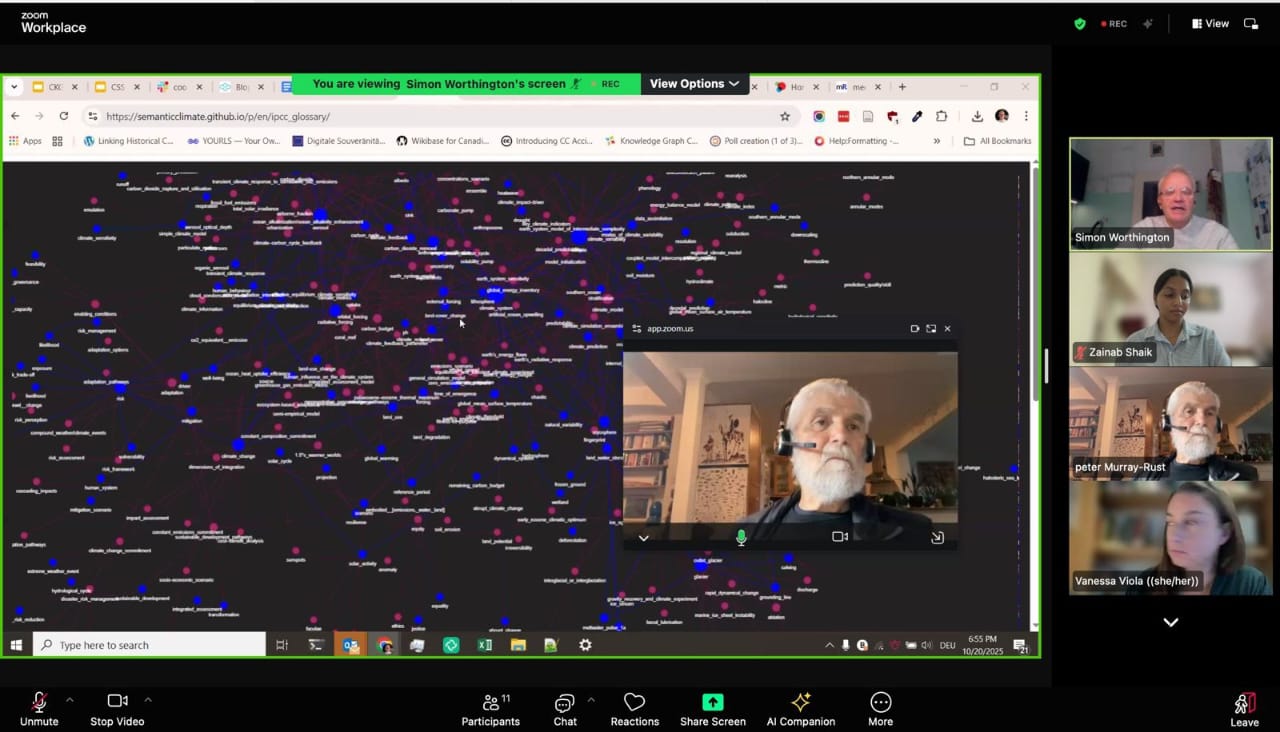Open the Reactions picker

pos(634,709)
